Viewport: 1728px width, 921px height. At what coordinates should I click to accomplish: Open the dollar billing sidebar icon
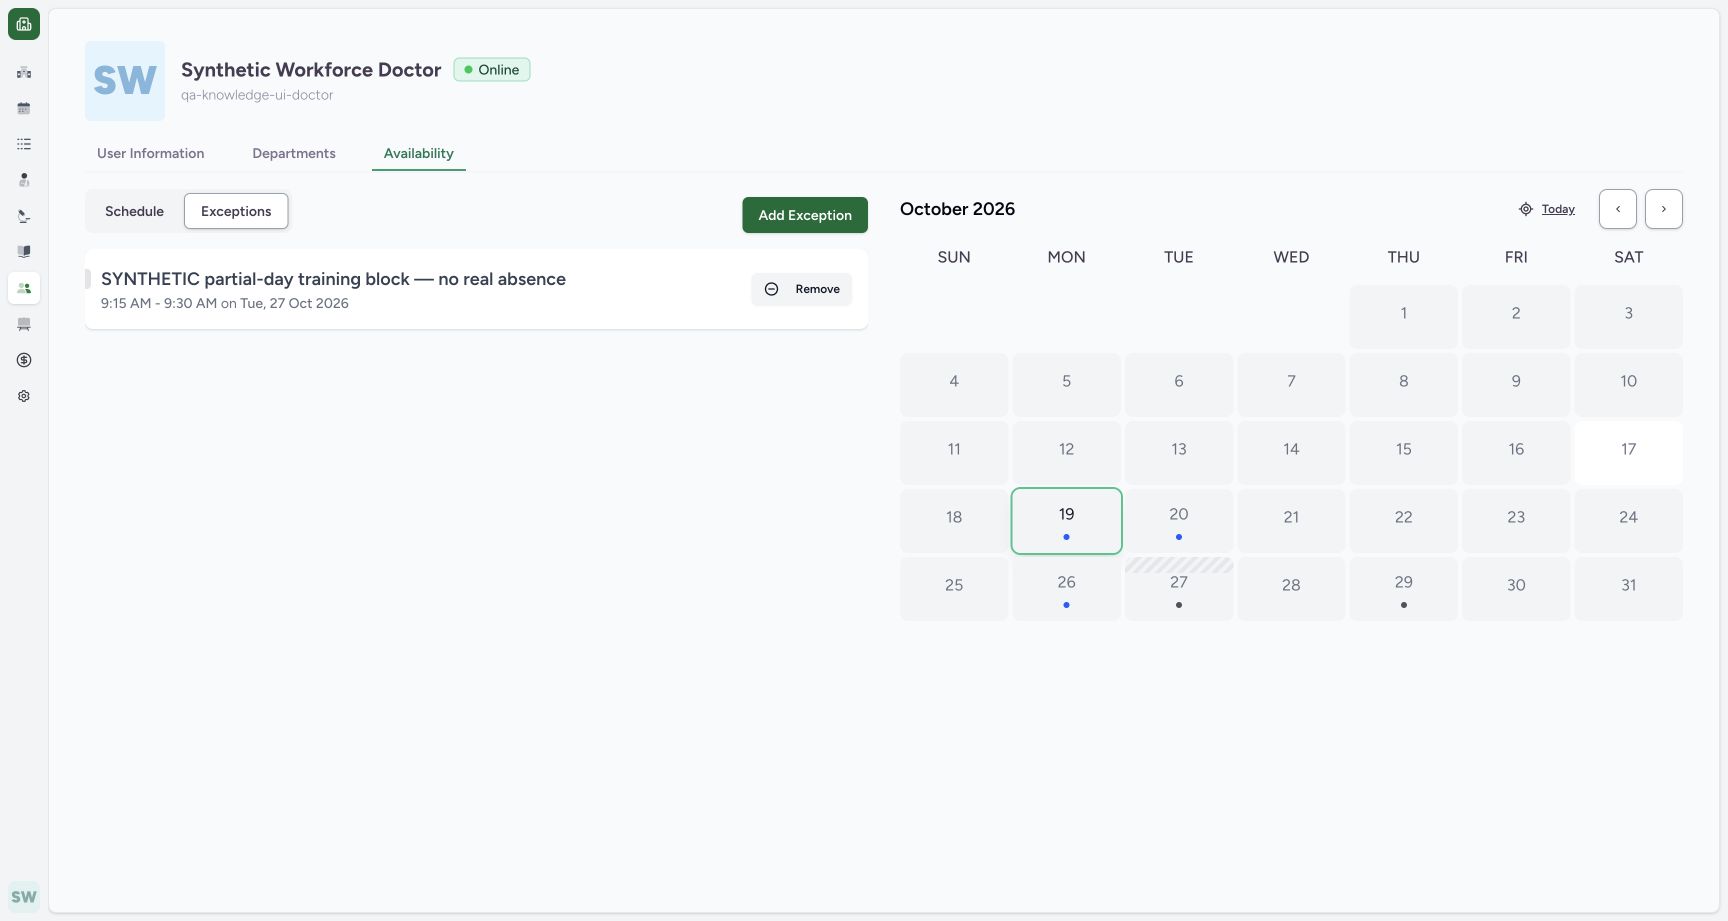24,360
